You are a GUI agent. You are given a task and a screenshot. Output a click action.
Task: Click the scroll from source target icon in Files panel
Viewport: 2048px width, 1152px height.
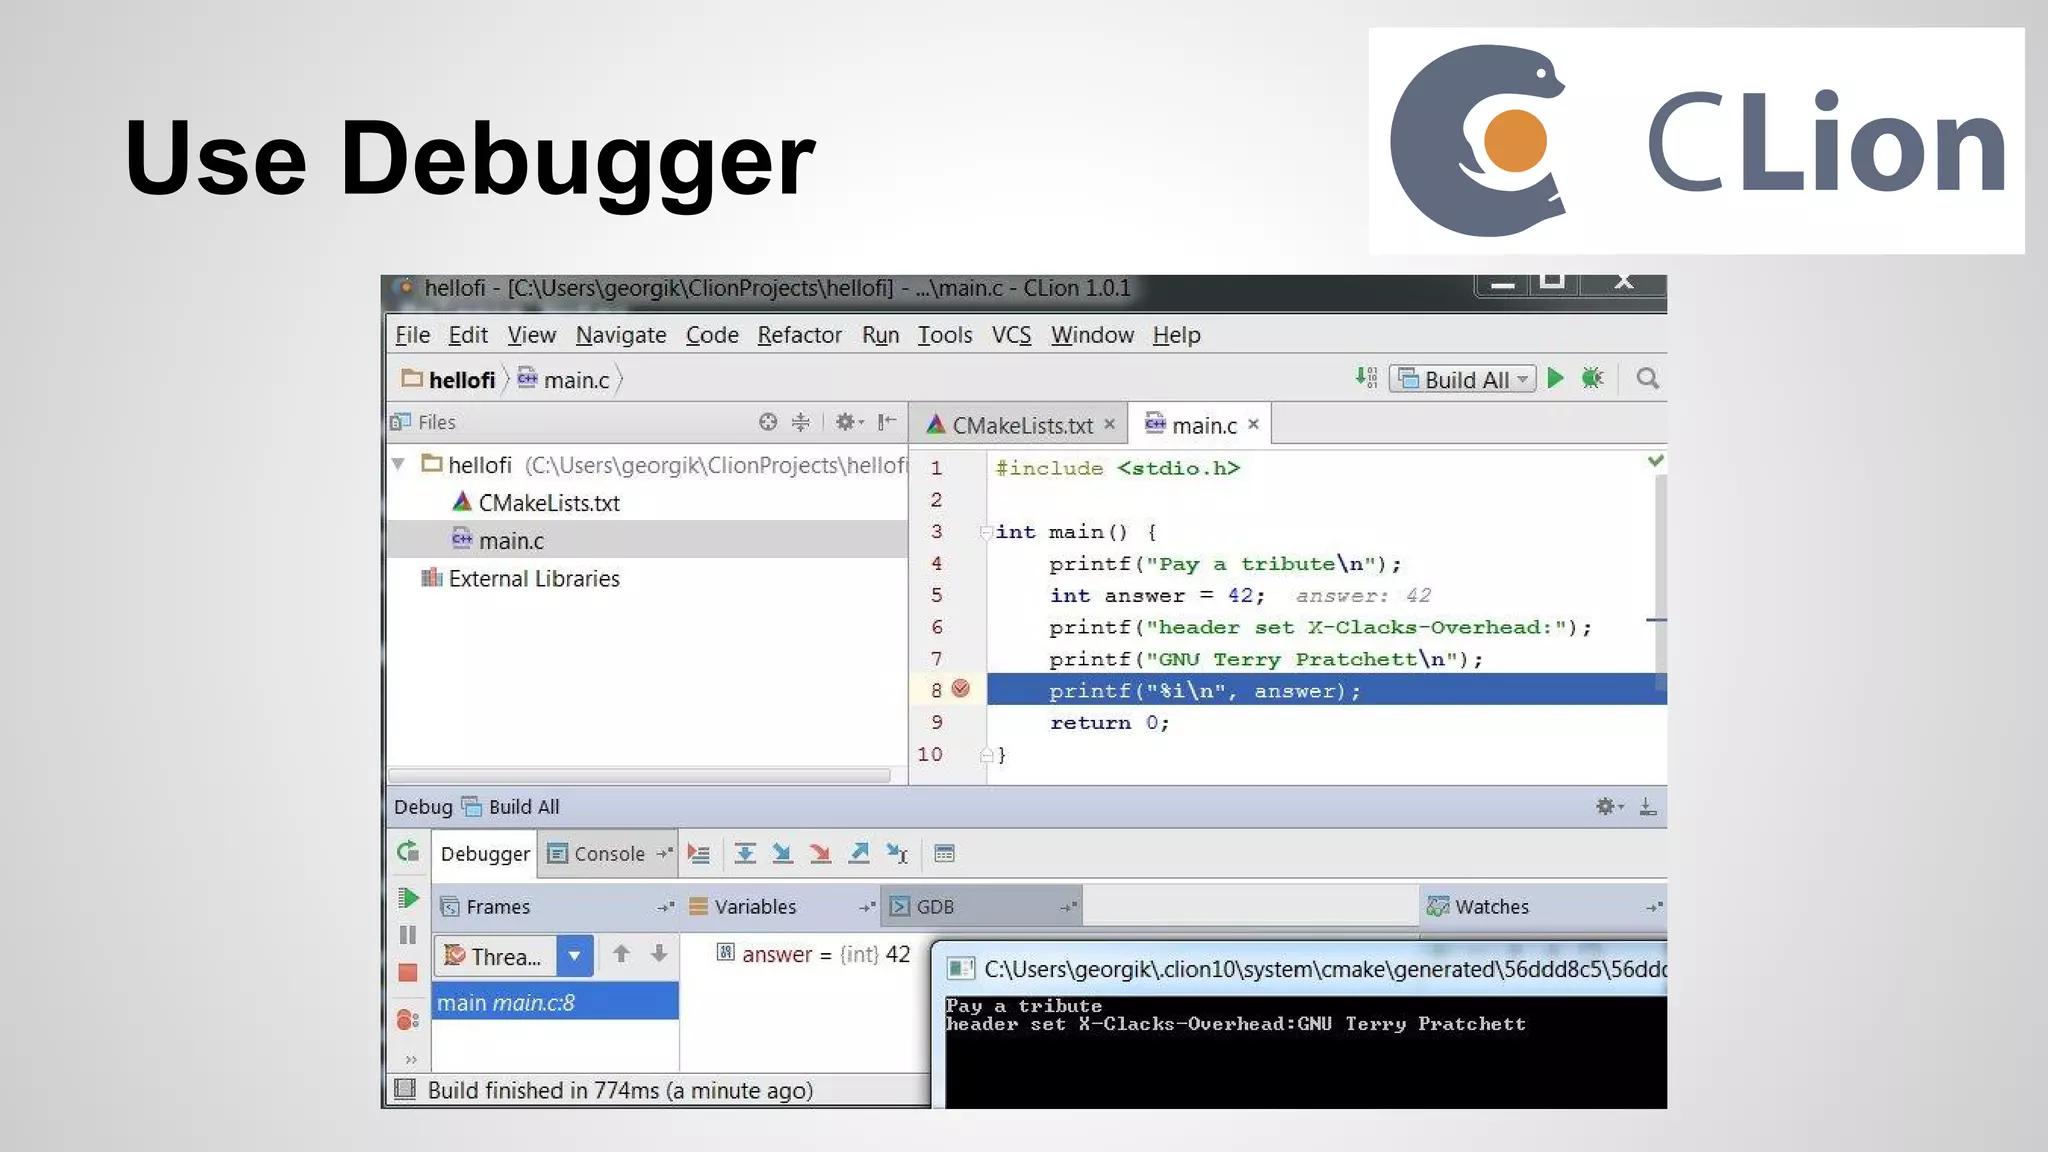click(768, 422)
